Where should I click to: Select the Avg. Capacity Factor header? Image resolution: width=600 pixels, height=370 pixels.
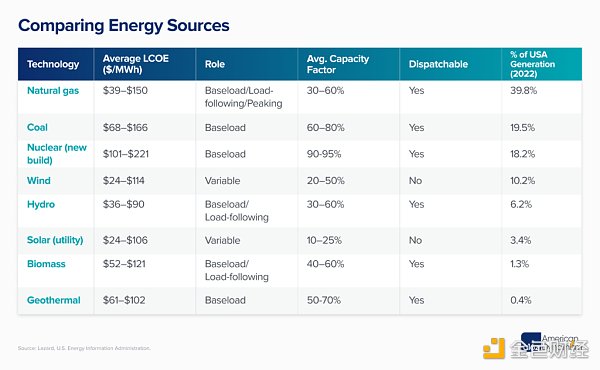338,64
